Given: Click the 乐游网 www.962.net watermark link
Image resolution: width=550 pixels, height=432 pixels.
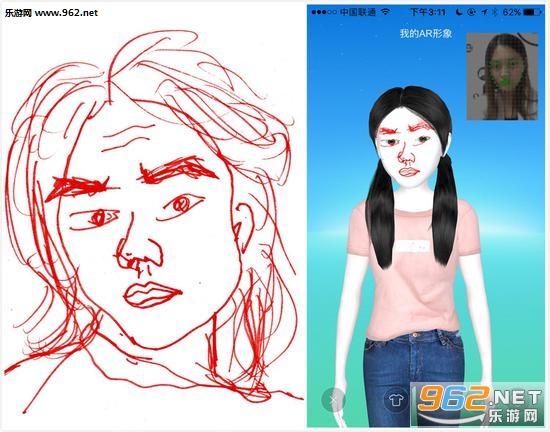Looking at the screenshot, I should pos(51,13).
